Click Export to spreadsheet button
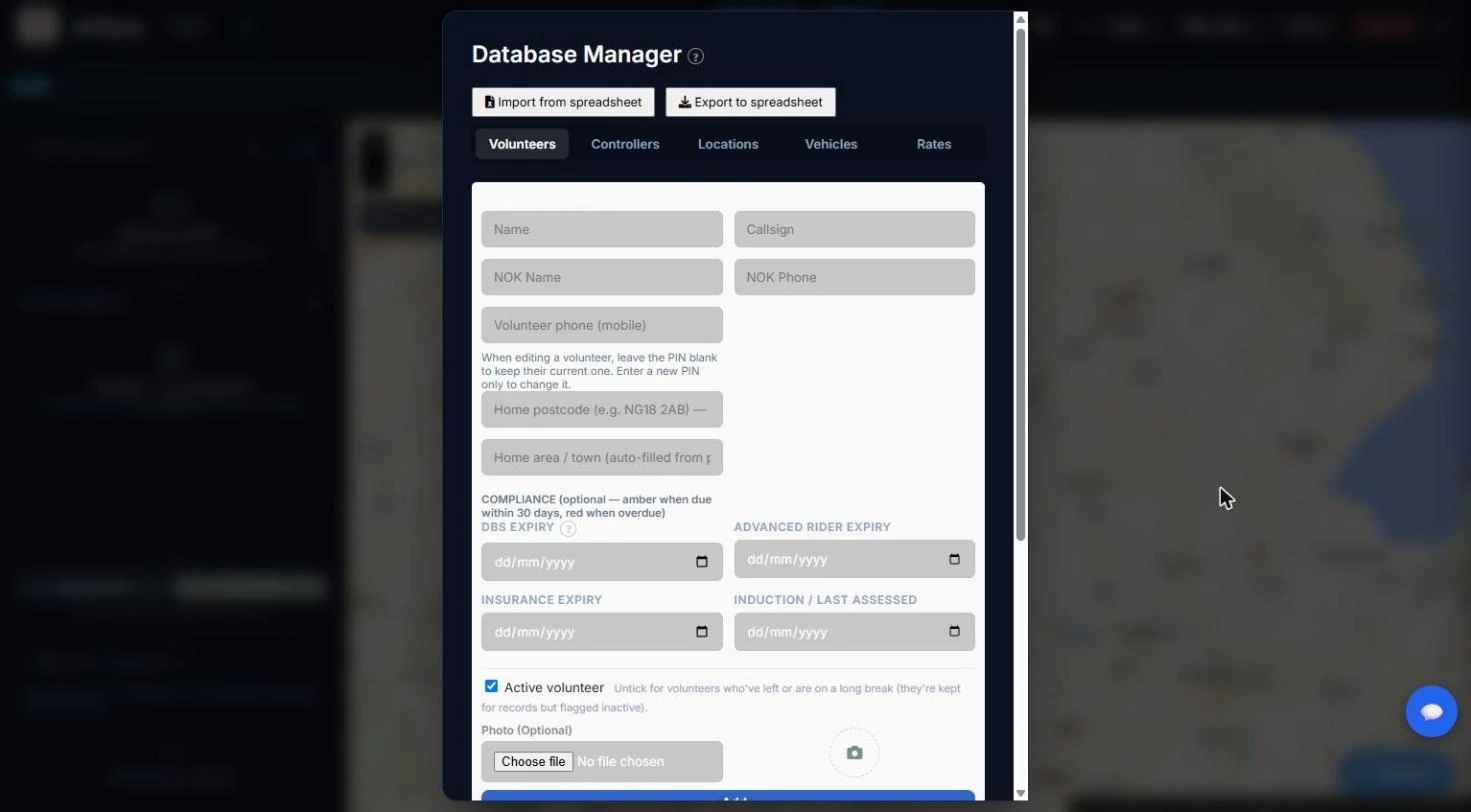Viewport: 1471px width, 812px height. (750, 102)
